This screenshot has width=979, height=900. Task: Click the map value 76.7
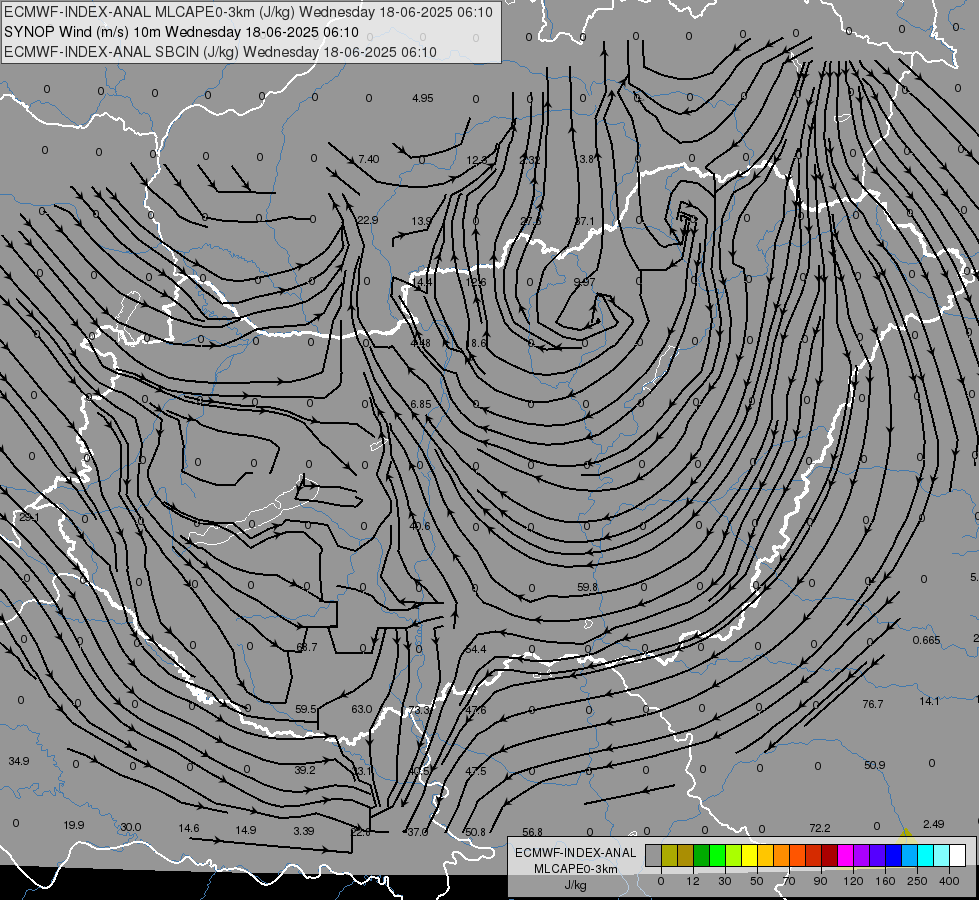(x=873, y=704)
